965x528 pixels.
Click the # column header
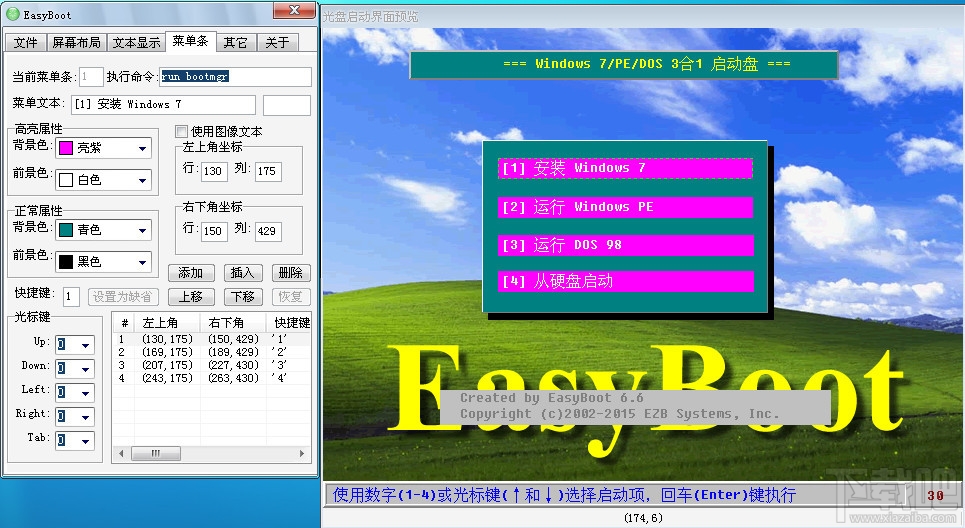[124, 322]
